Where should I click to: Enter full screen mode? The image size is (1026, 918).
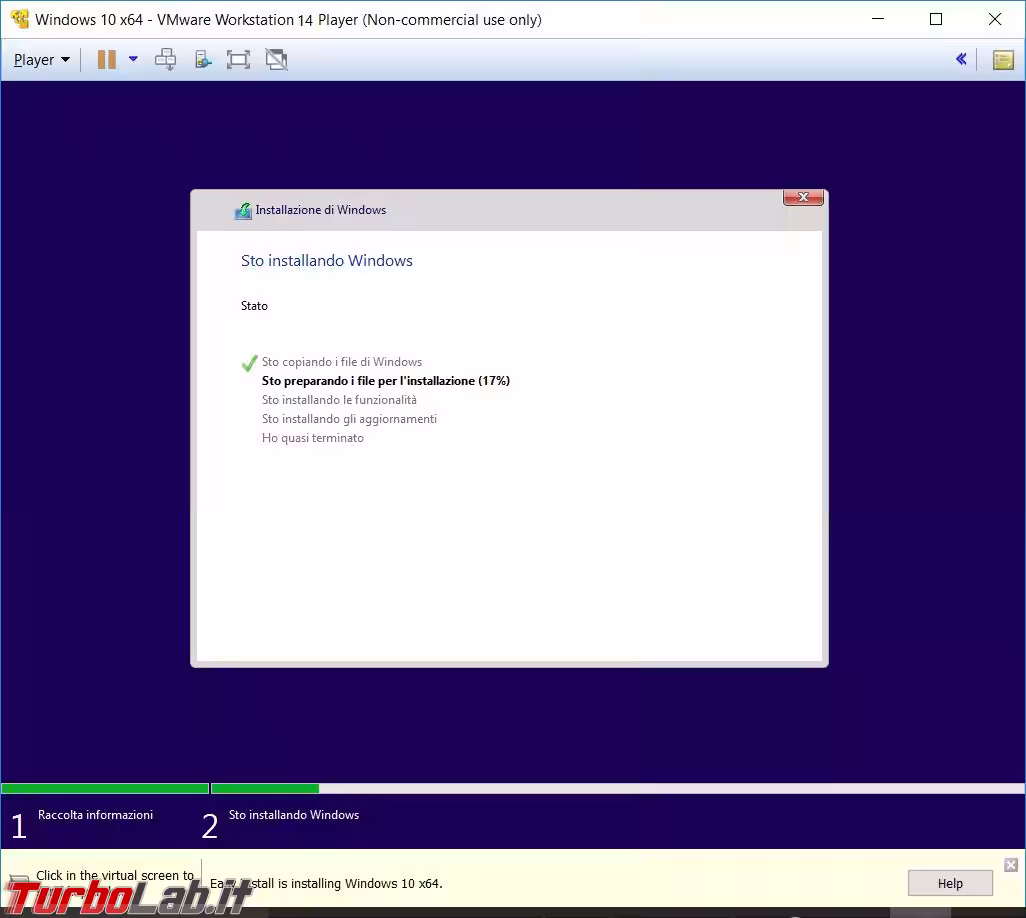click(238, 60)
